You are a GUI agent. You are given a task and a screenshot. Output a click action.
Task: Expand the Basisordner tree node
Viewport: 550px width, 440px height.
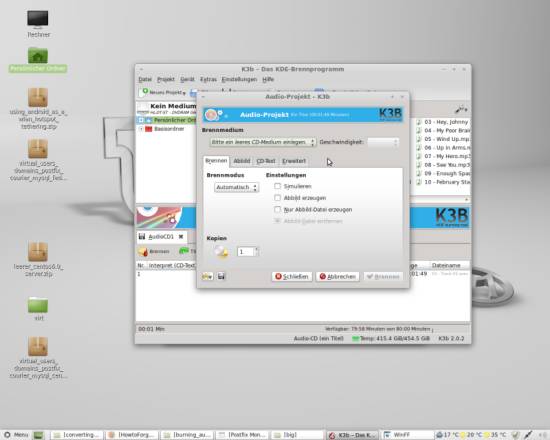click(x=141, y=129)
